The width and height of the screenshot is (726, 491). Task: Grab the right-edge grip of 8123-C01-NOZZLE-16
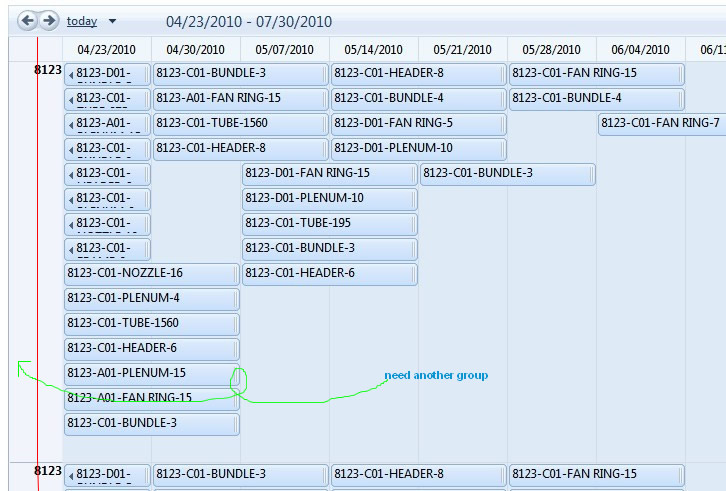(x=236, y=275)
